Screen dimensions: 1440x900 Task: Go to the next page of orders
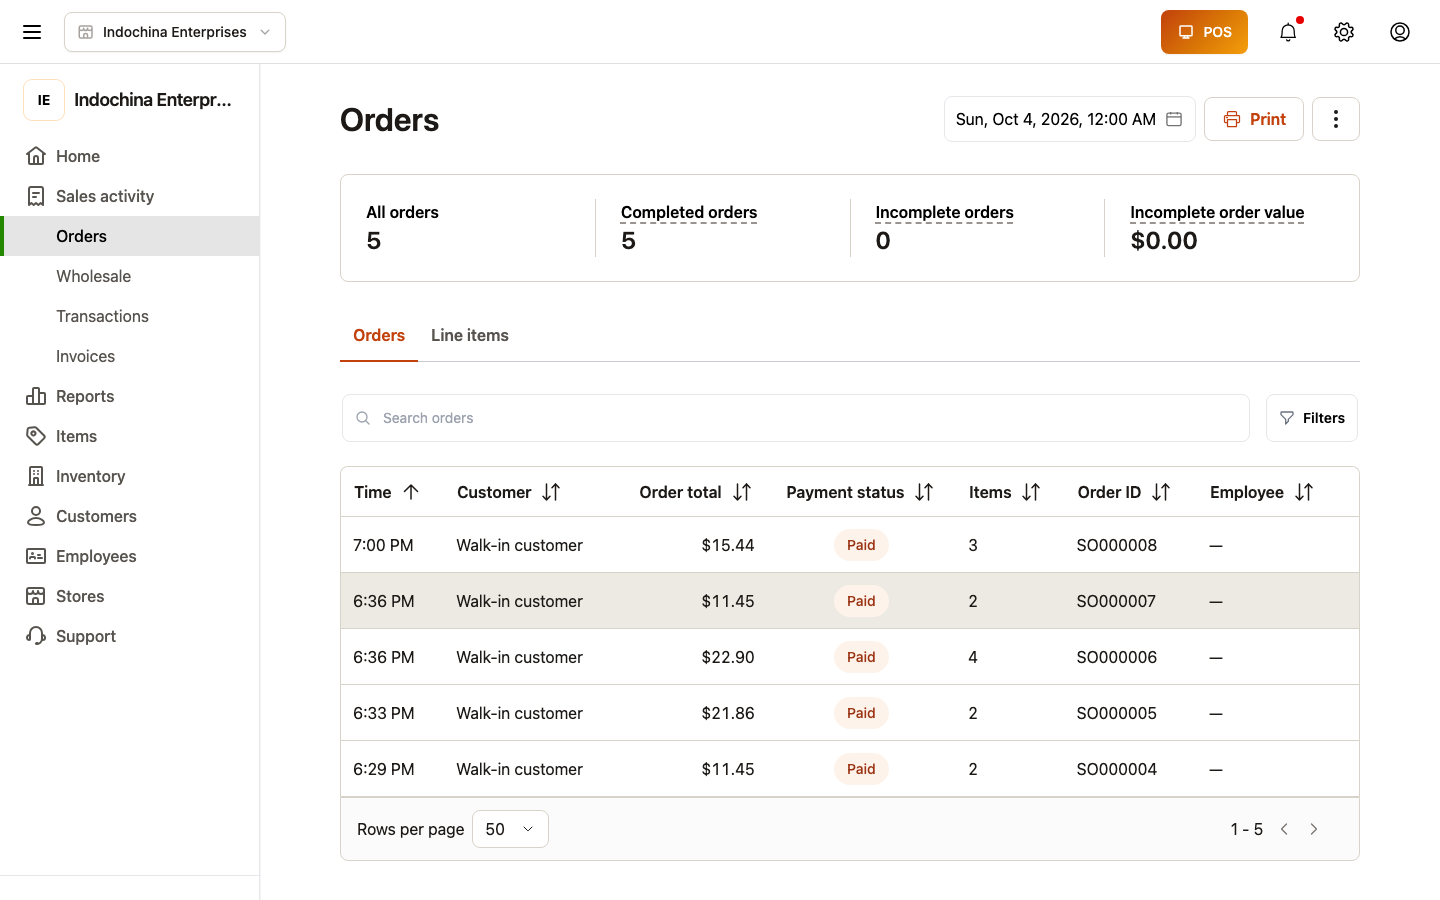tap(1314, 829)
